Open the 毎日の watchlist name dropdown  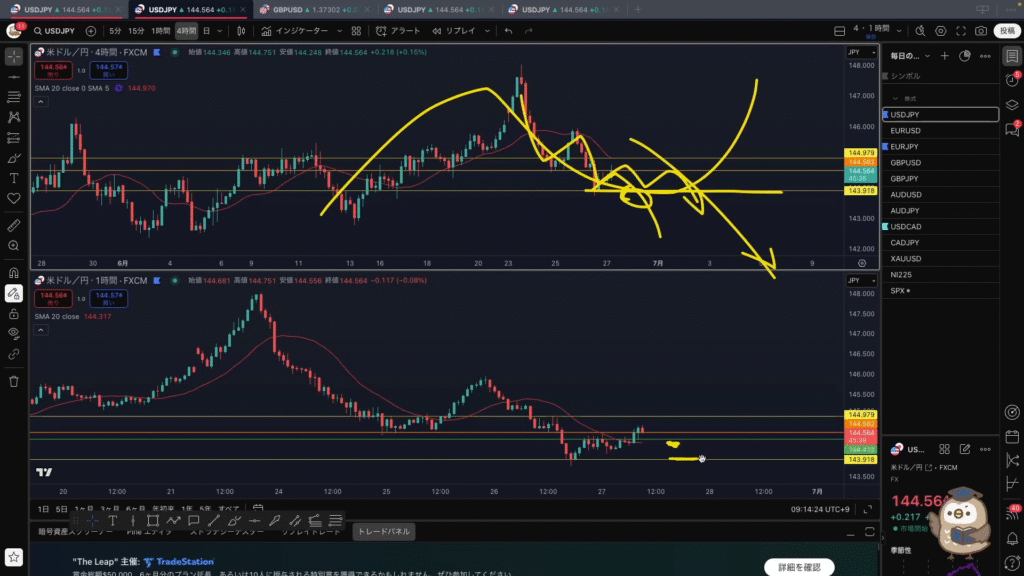(910, 56)
